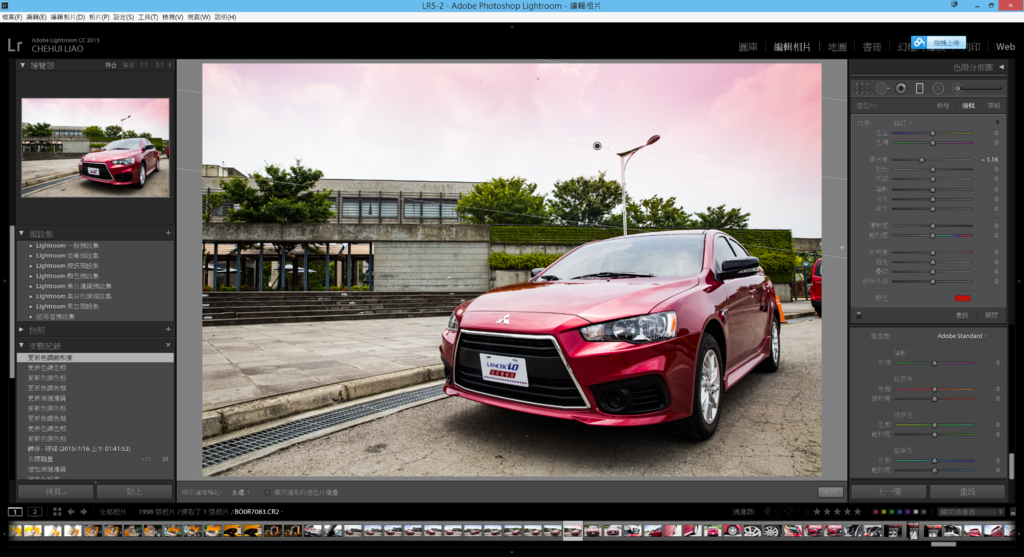Select the red eye correction tool icon

[901, 88]
